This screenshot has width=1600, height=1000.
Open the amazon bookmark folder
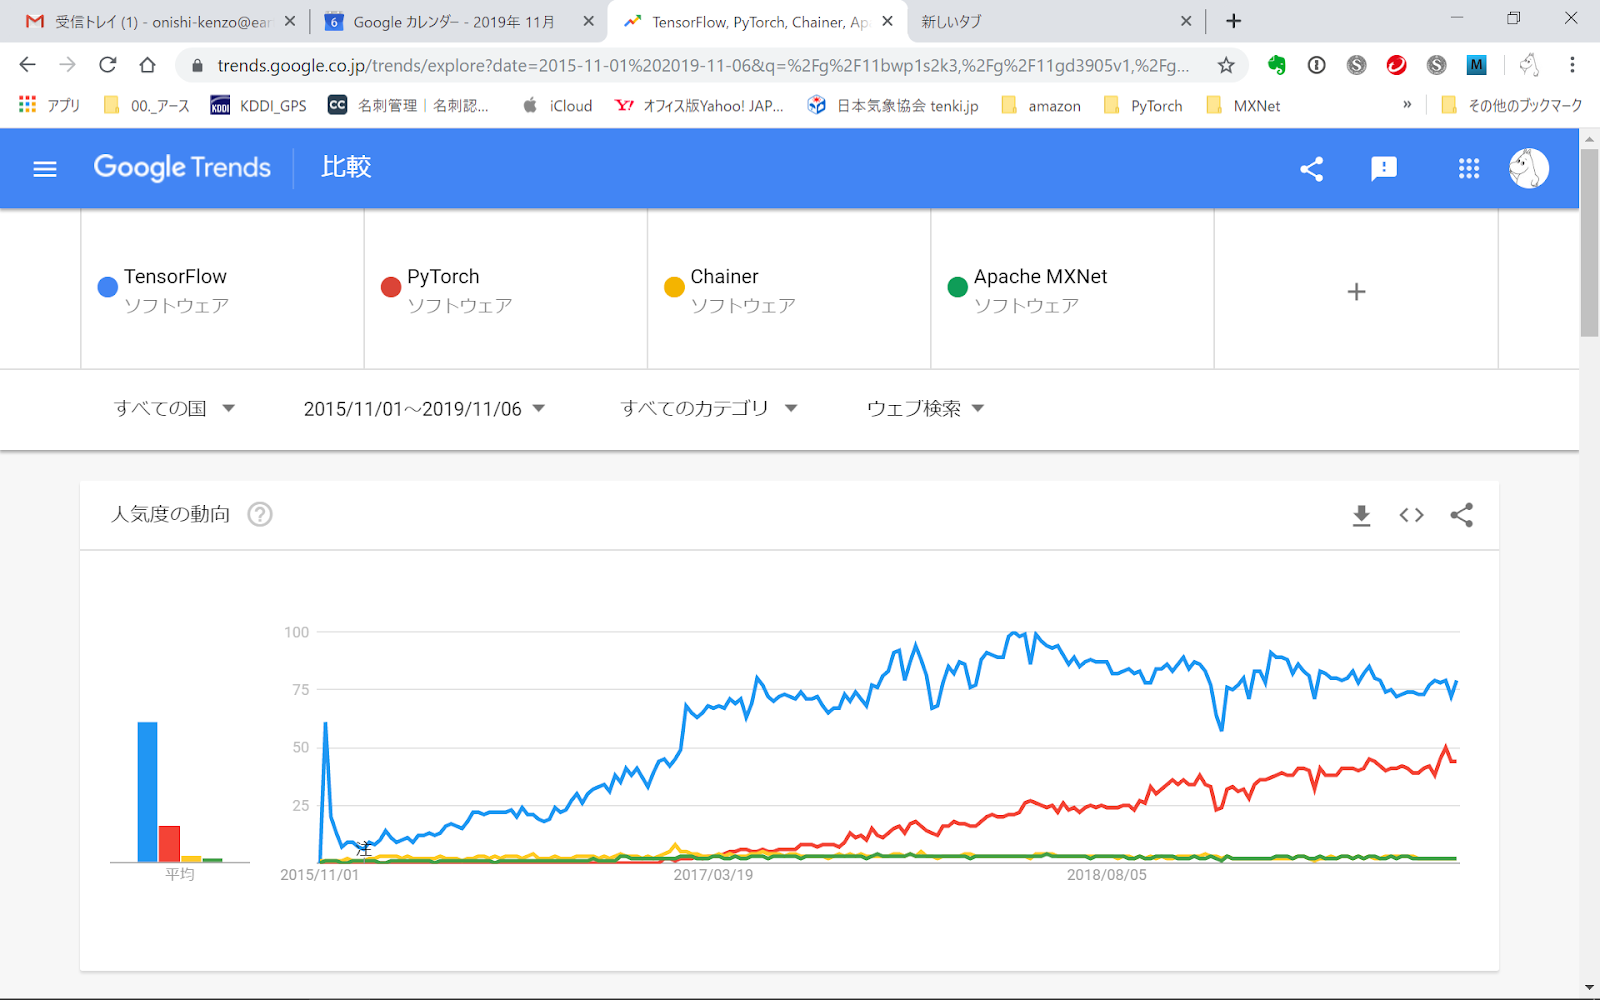1041,105
